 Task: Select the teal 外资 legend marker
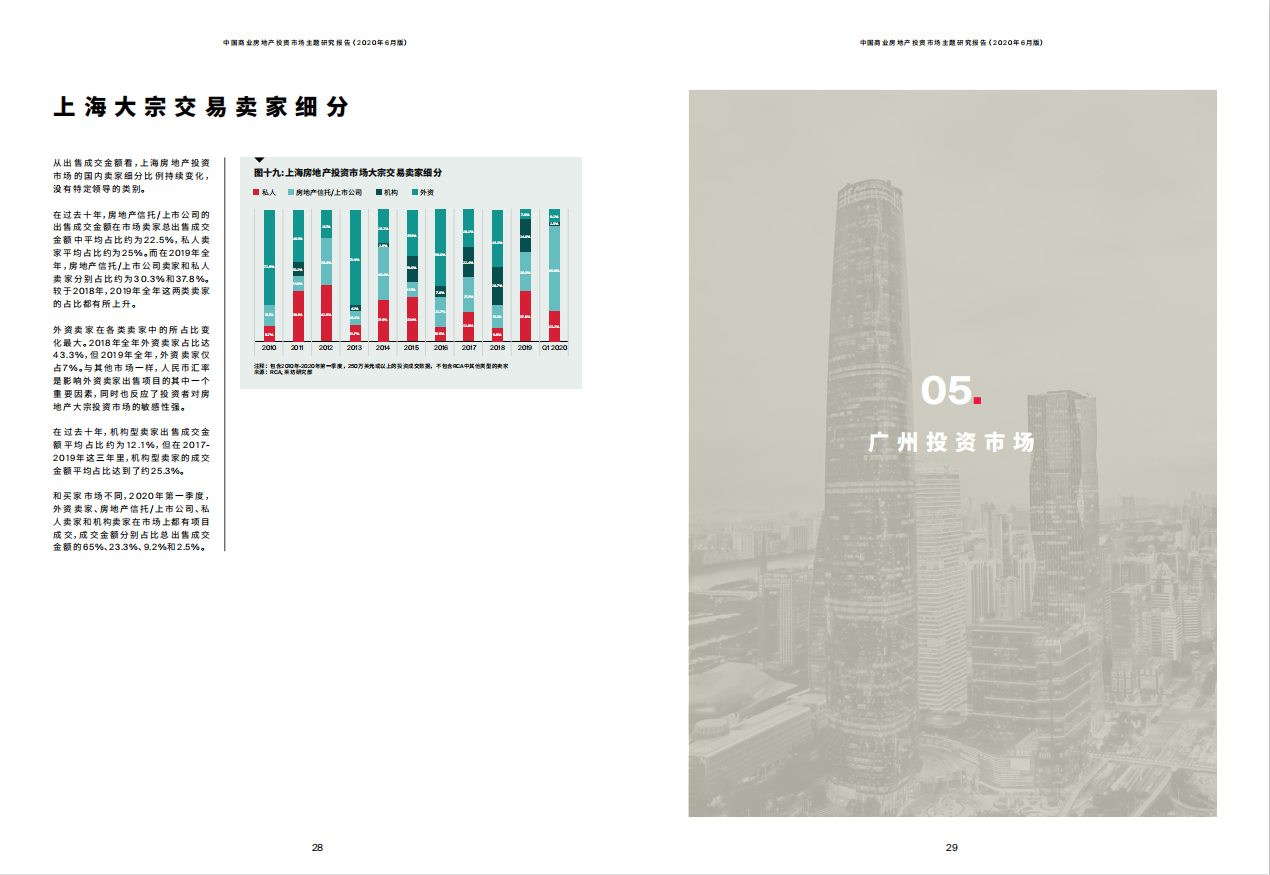[x=415, y=191]
